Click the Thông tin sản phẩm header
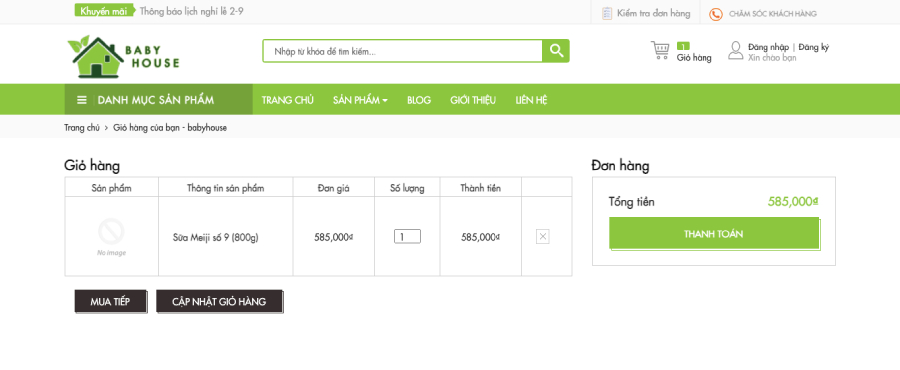 pos(226,188)
